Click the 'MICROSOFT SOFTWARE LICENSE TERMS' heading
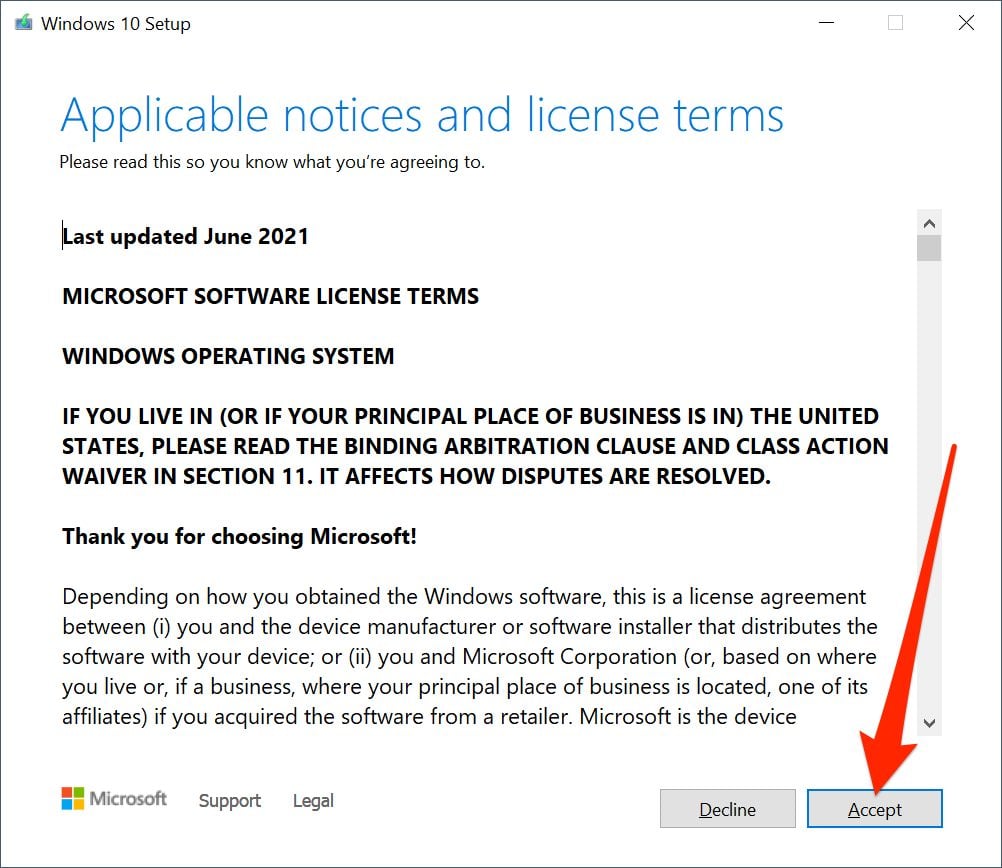 tap(270, 297)
